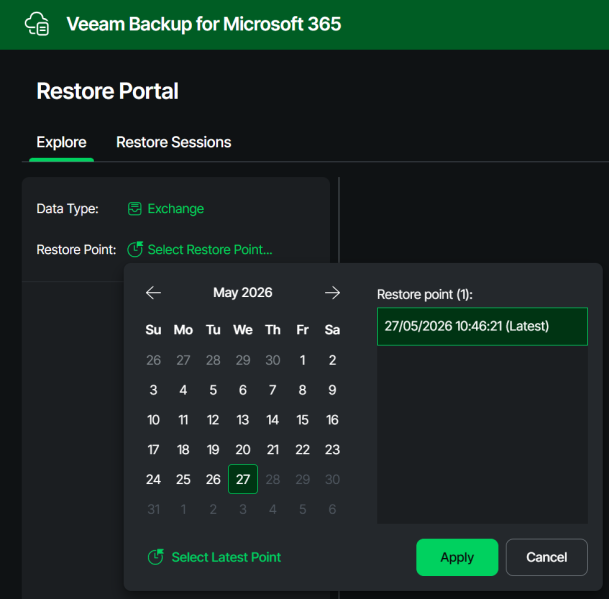This screenshot has height=599, width=609.
Task: Go to previous month arrow
Action: tap(153, 293)
